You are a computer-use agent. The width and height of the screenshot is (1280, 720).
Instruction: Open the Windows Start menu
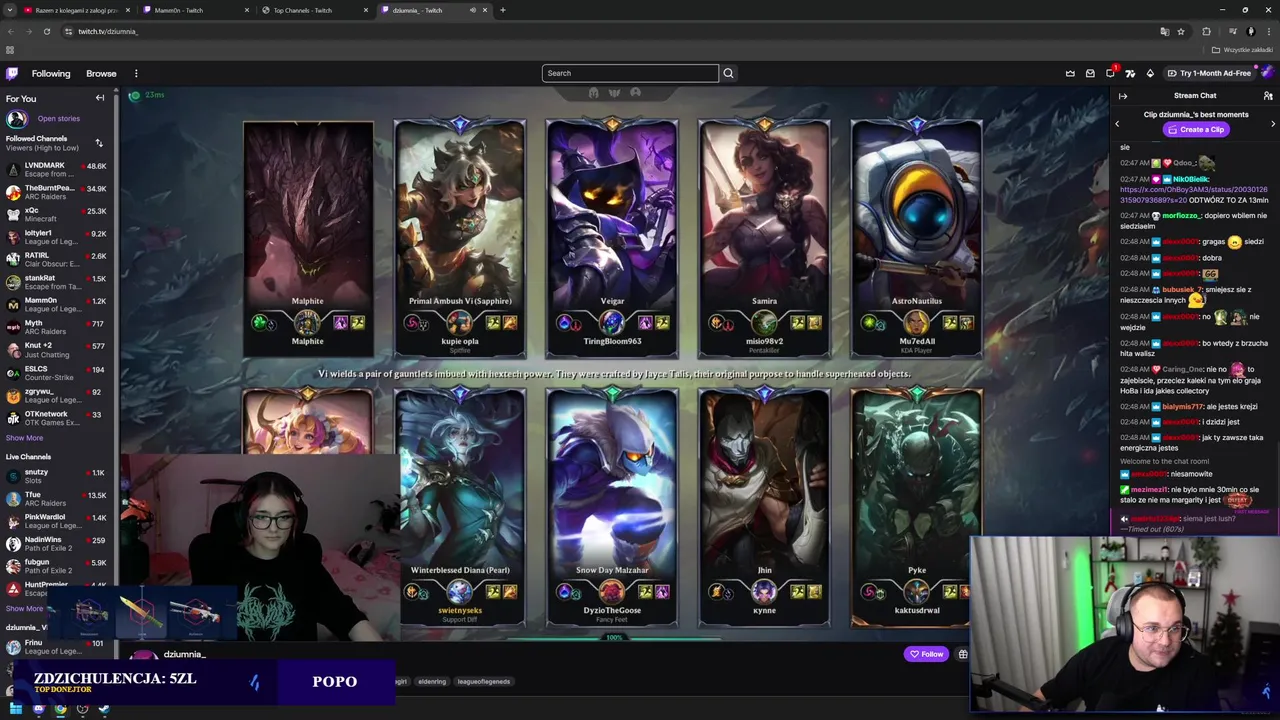tap(16, 709)
